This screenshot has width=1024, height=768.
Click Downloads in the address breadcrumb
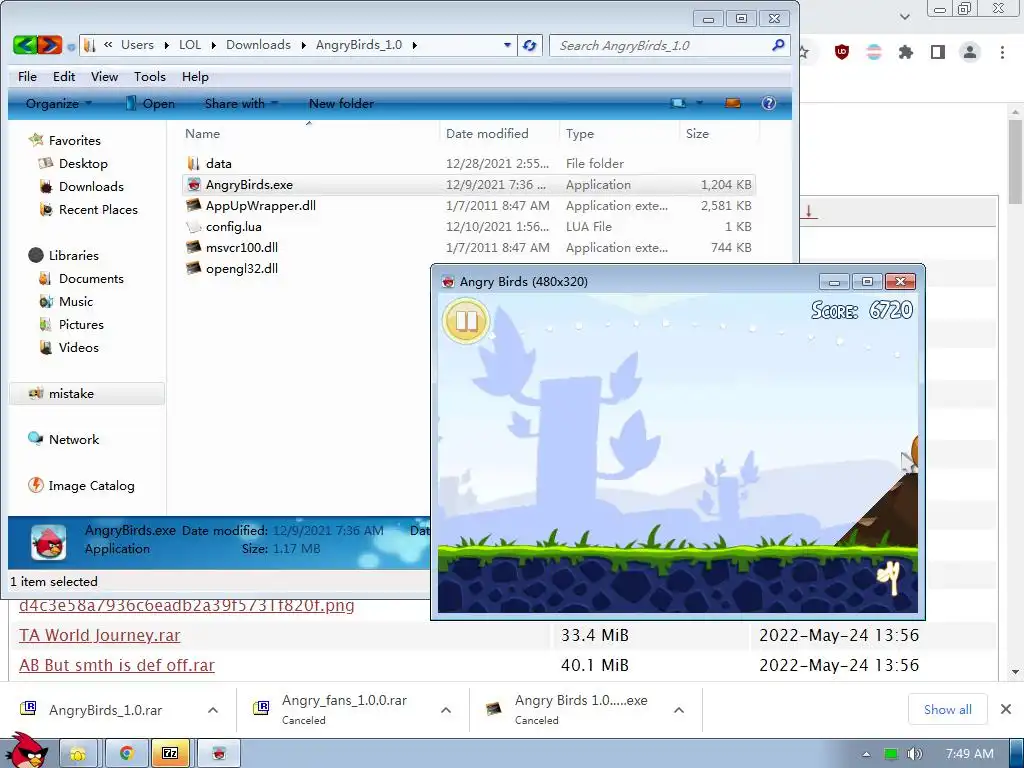pos(258,45)
